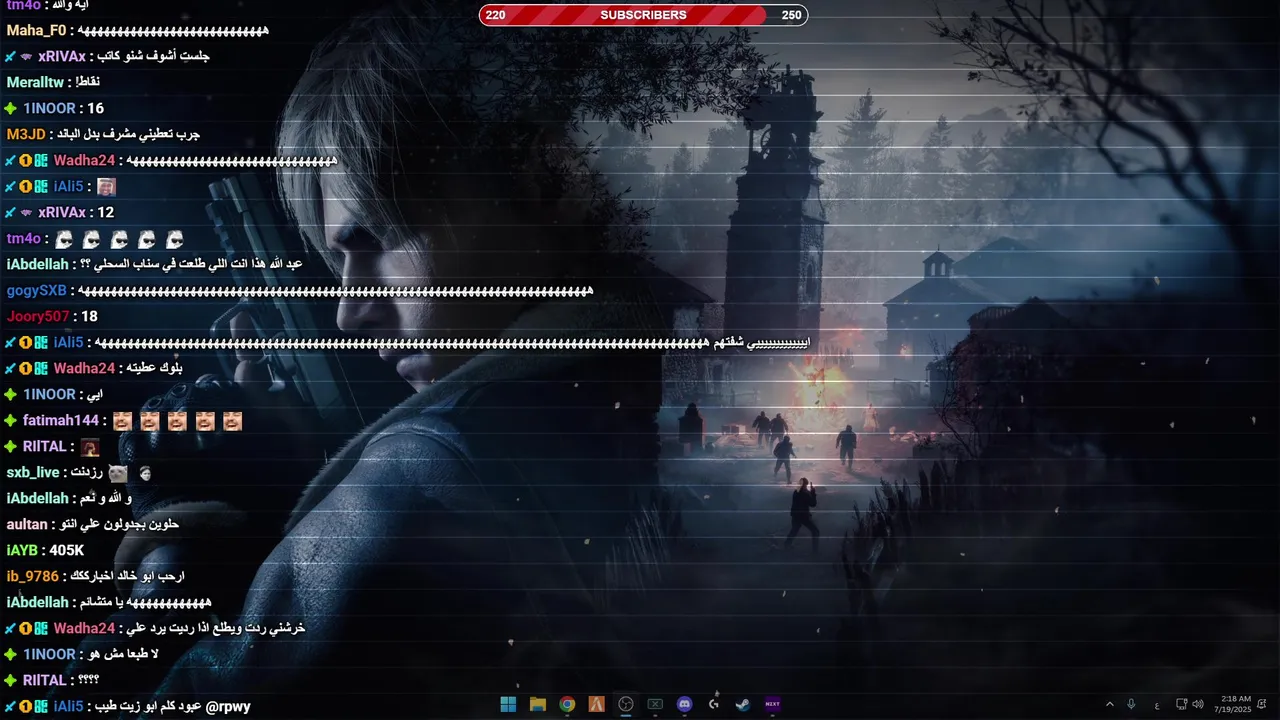Viewport: 1280px width, 720px height.
Task: Click the 220 subscriber count label
Action: [495, 15]
